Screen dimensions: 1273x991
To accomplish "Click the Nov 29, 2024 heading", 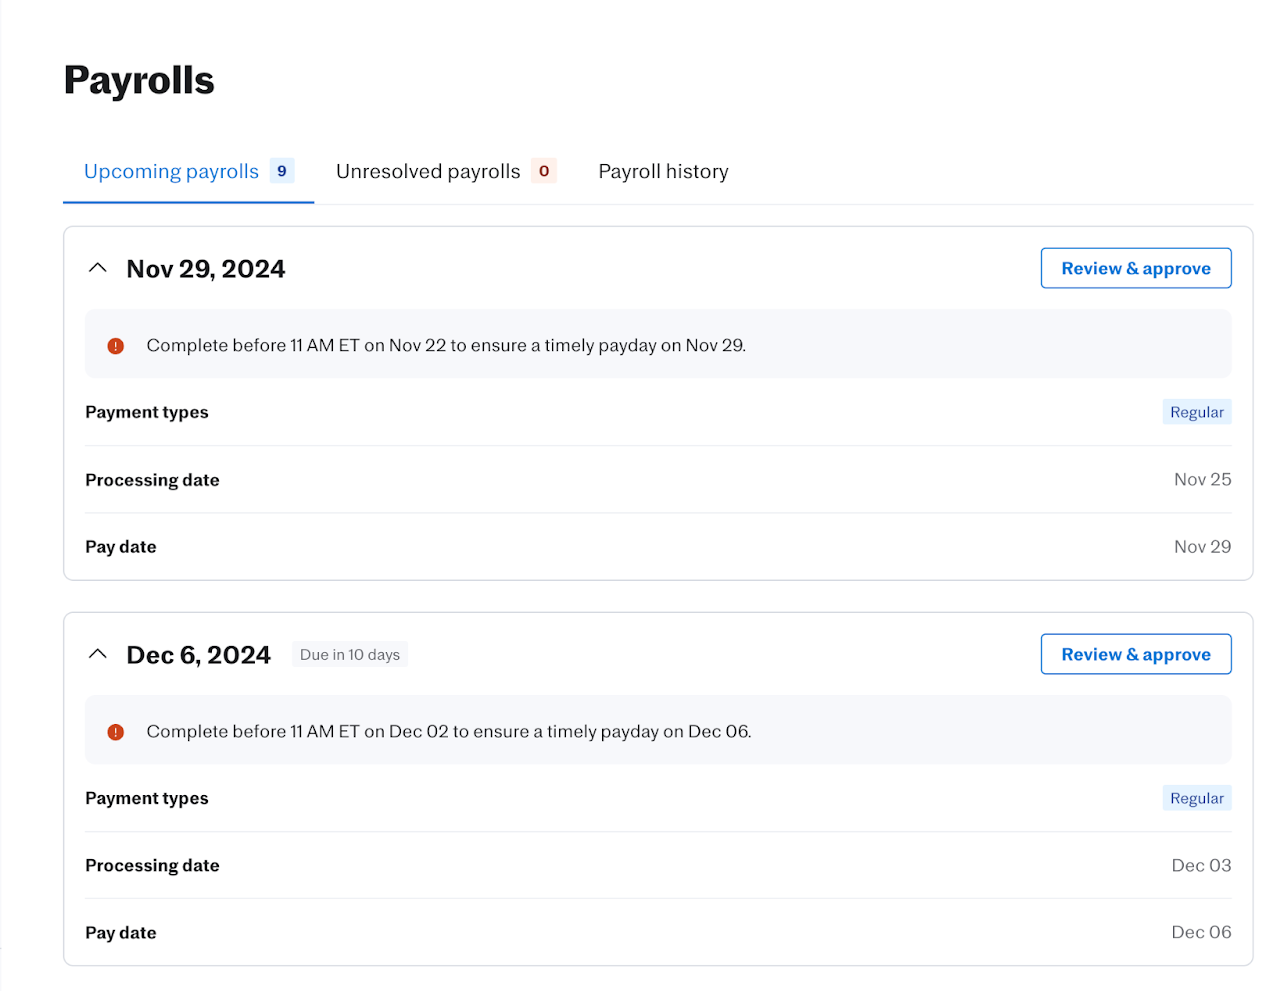I will point(205,269).
